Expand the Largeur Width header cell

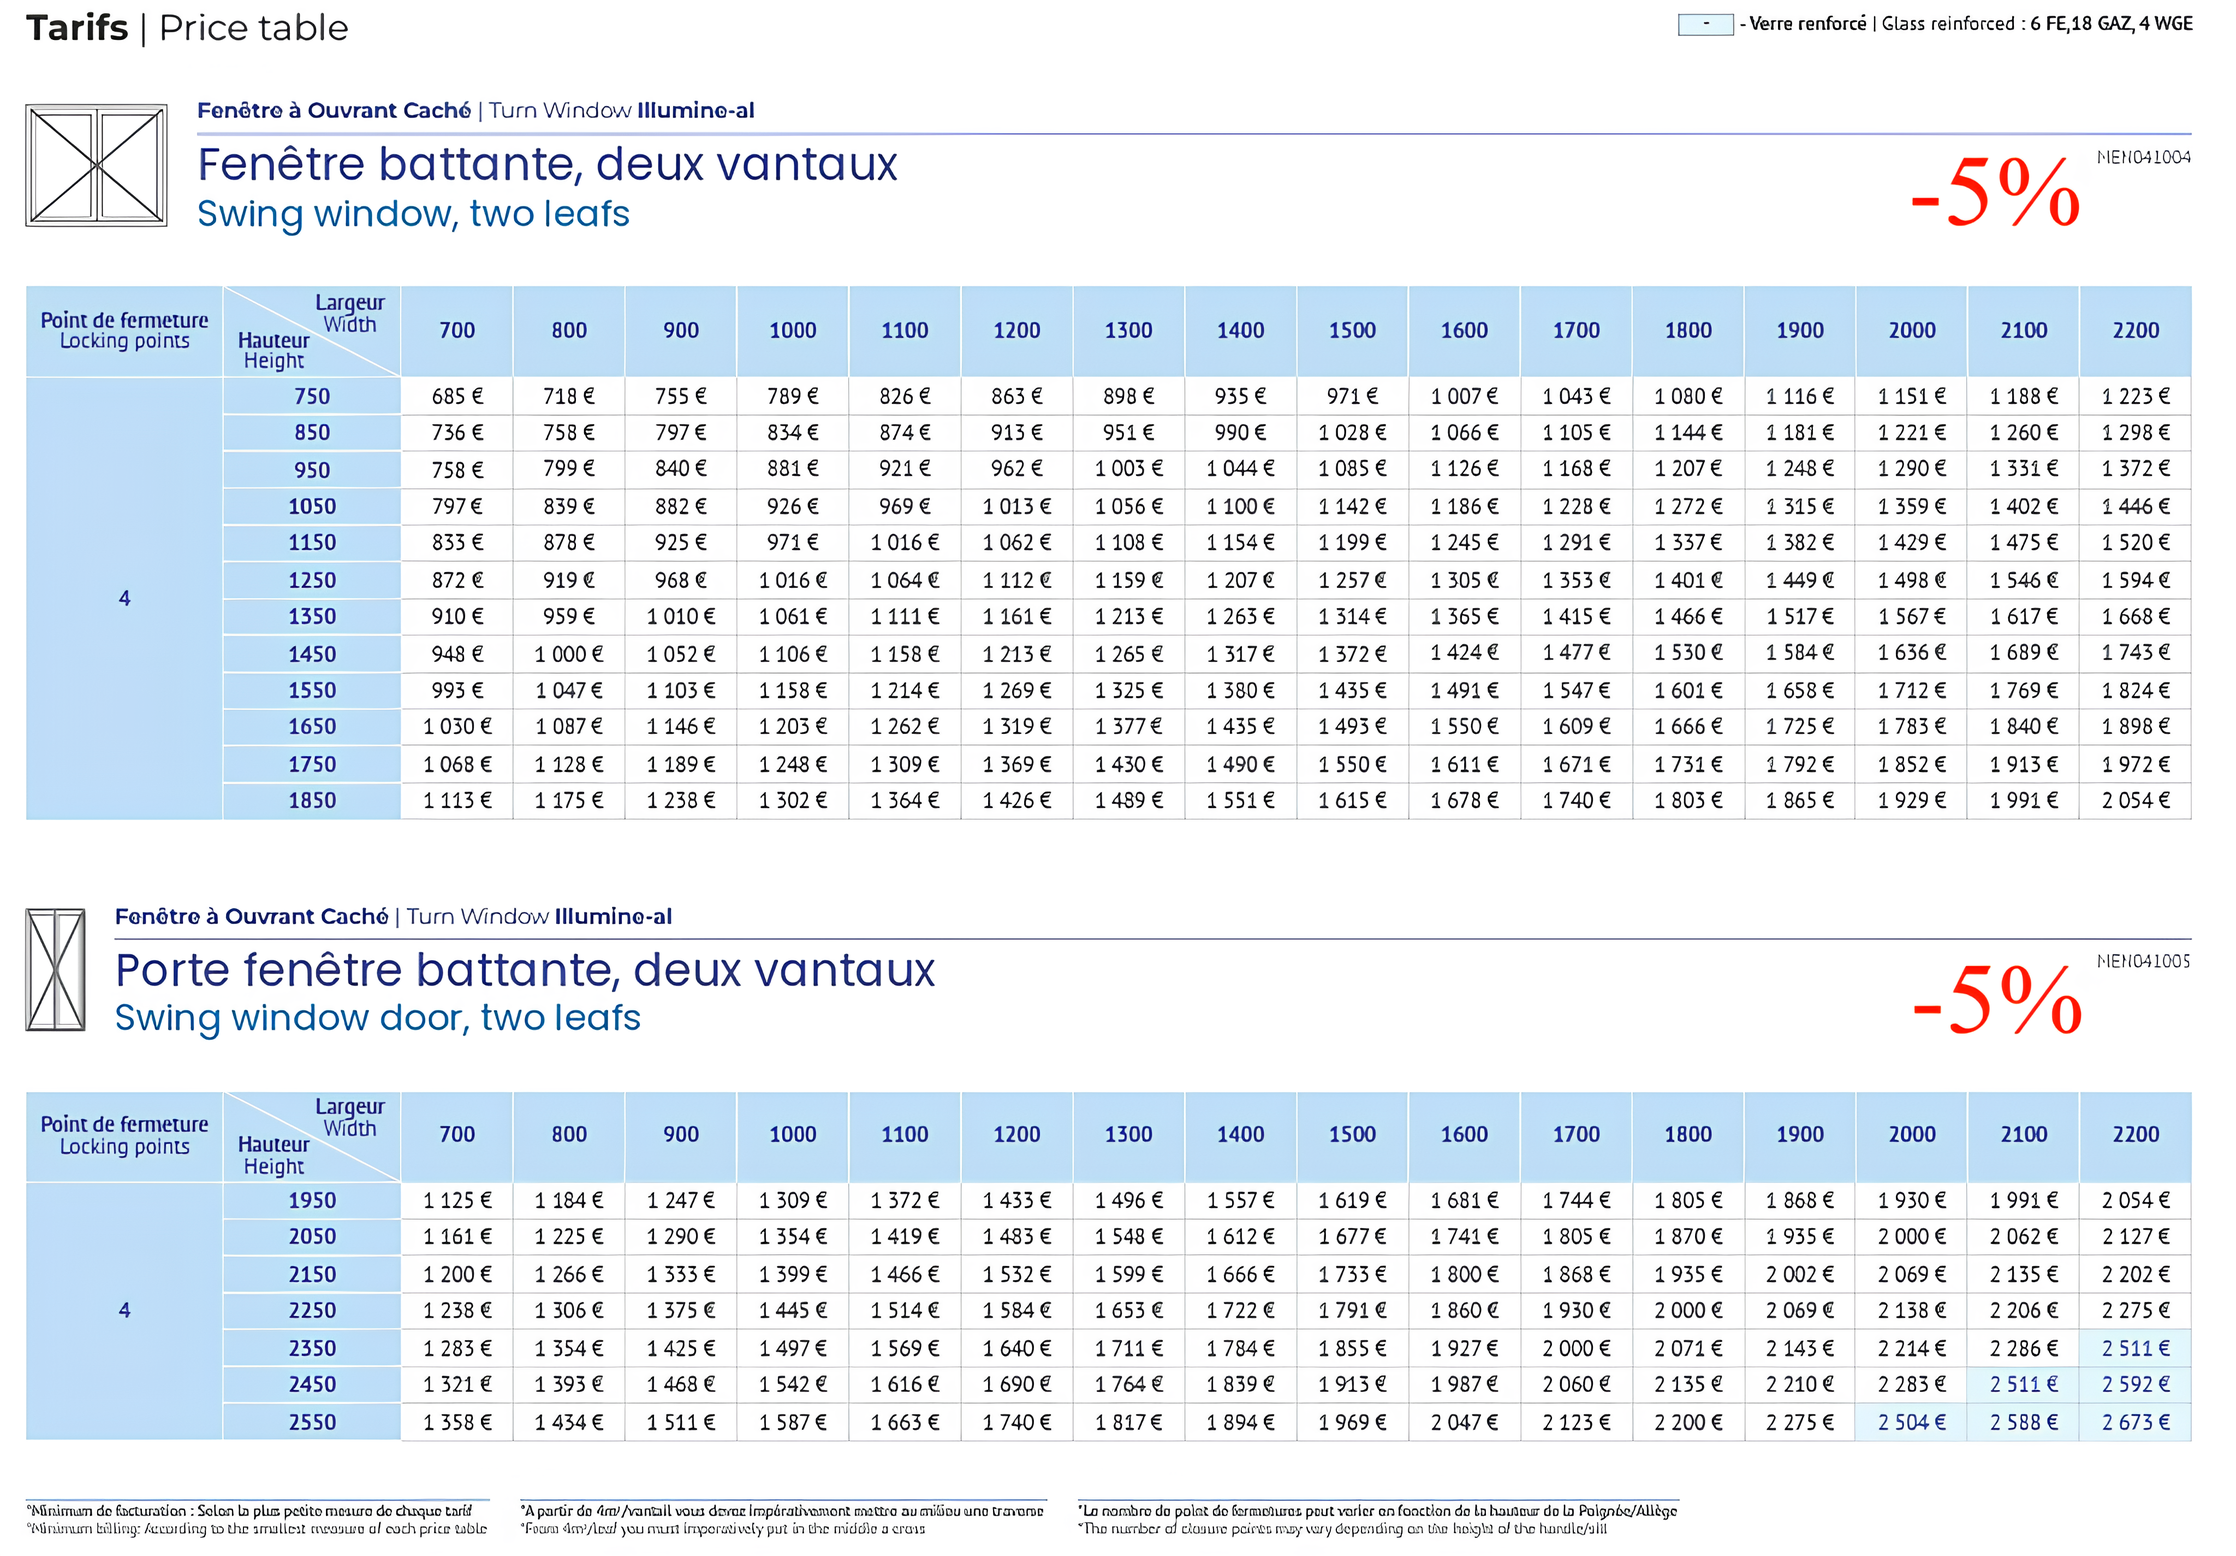coord(348,311)
